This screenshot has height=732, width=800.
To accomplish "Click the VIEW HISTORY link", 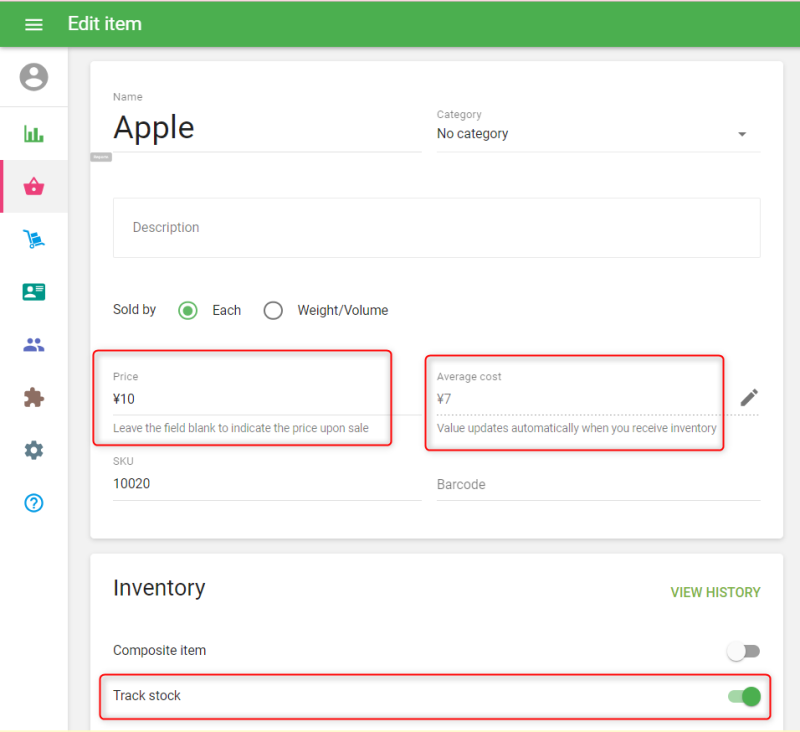I will click(x=715, y=592).
